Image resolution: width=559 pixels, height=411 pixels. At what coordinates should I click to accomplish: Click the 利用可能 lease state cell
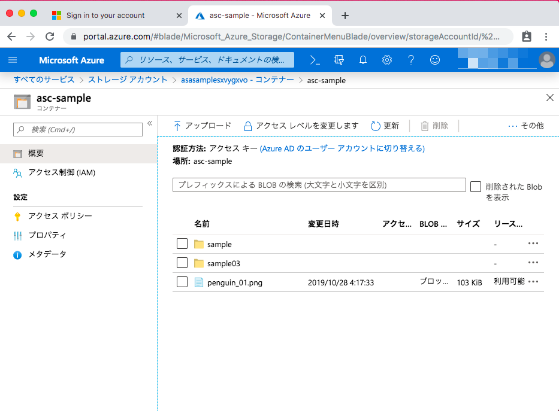pos(509,282)
